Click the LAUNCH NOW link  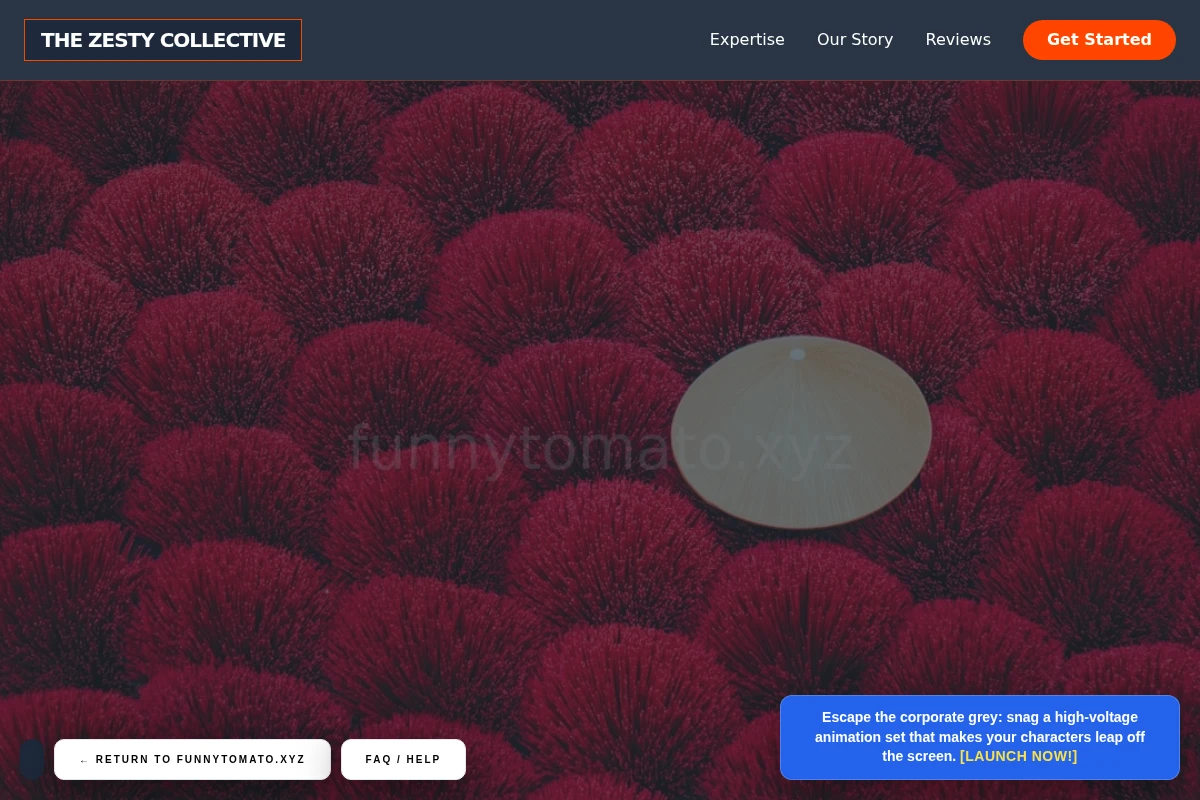(1018, 756)
